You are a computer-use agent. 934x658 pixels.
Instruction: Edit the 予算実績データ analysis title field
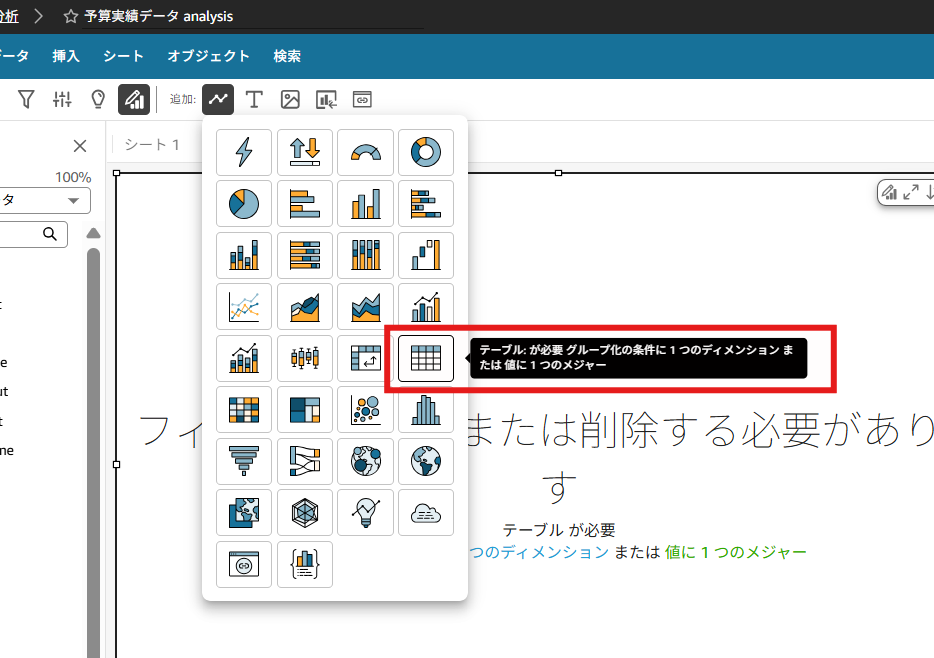253,16
